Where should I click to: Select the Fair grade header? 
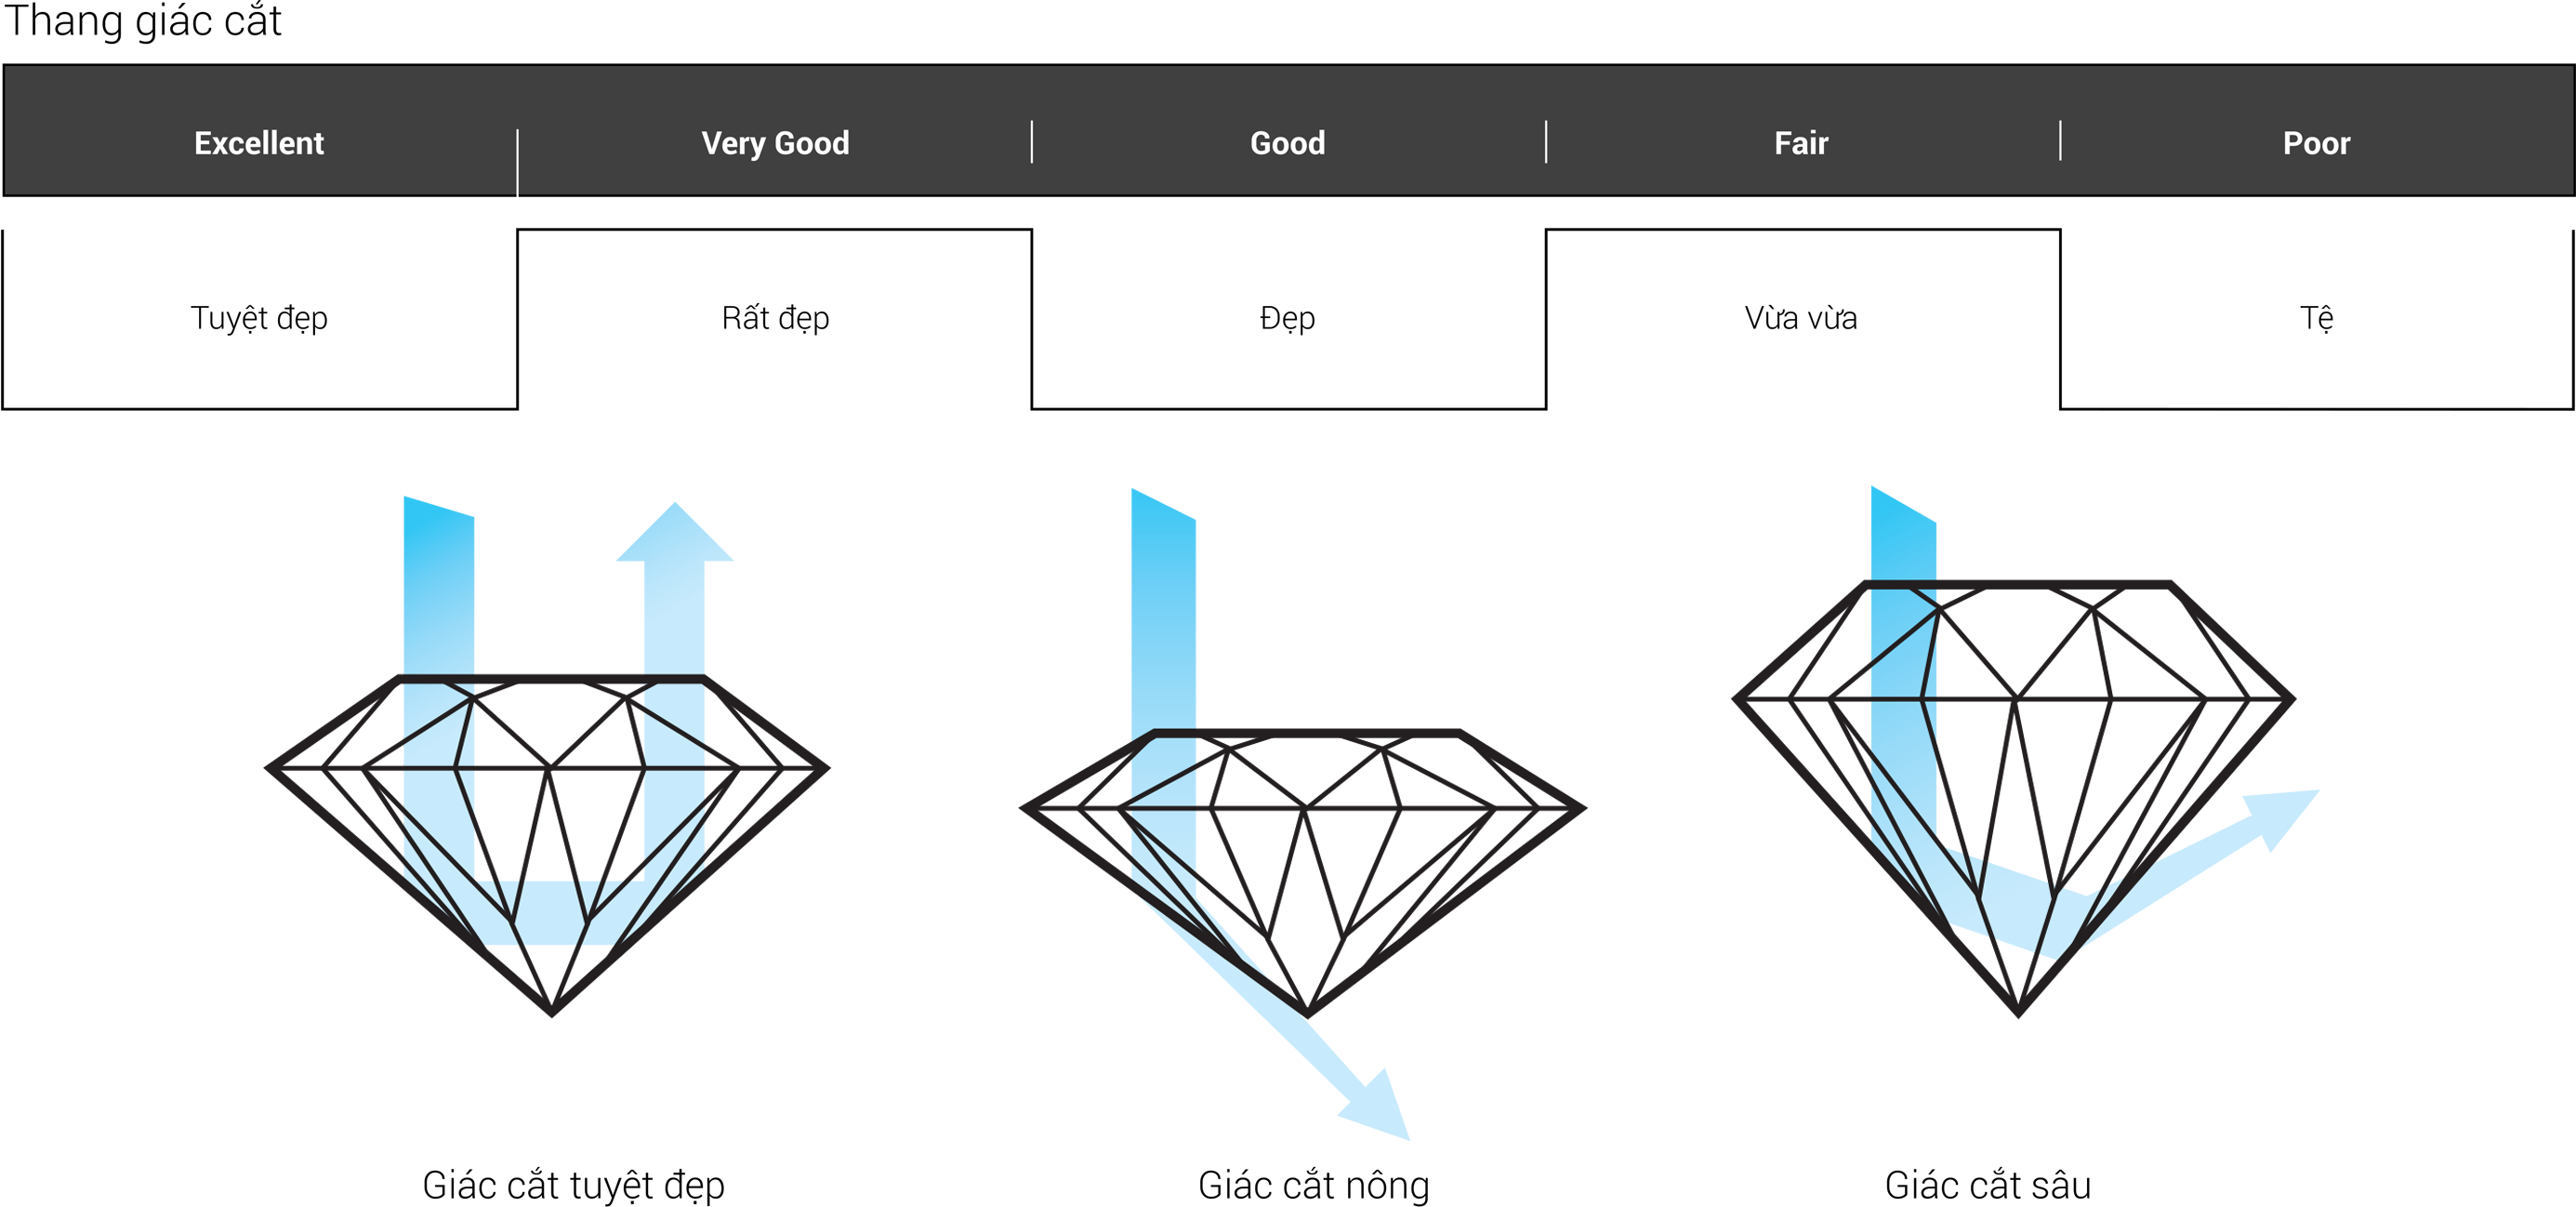click(x=1802, y=143)
